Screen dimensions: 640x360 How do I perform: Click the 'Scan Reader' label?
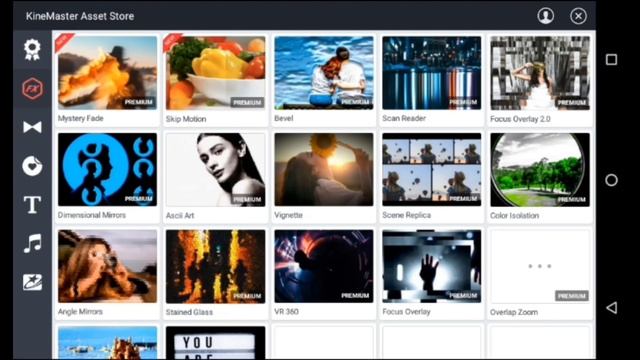coord(404,118)
